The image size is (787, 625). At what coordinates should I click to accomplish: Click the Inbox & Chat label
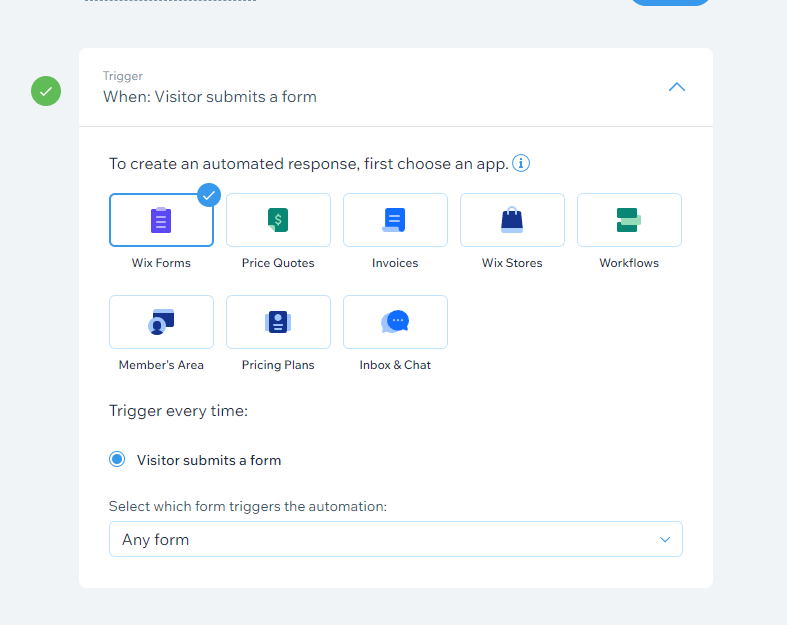click(395, 365)
